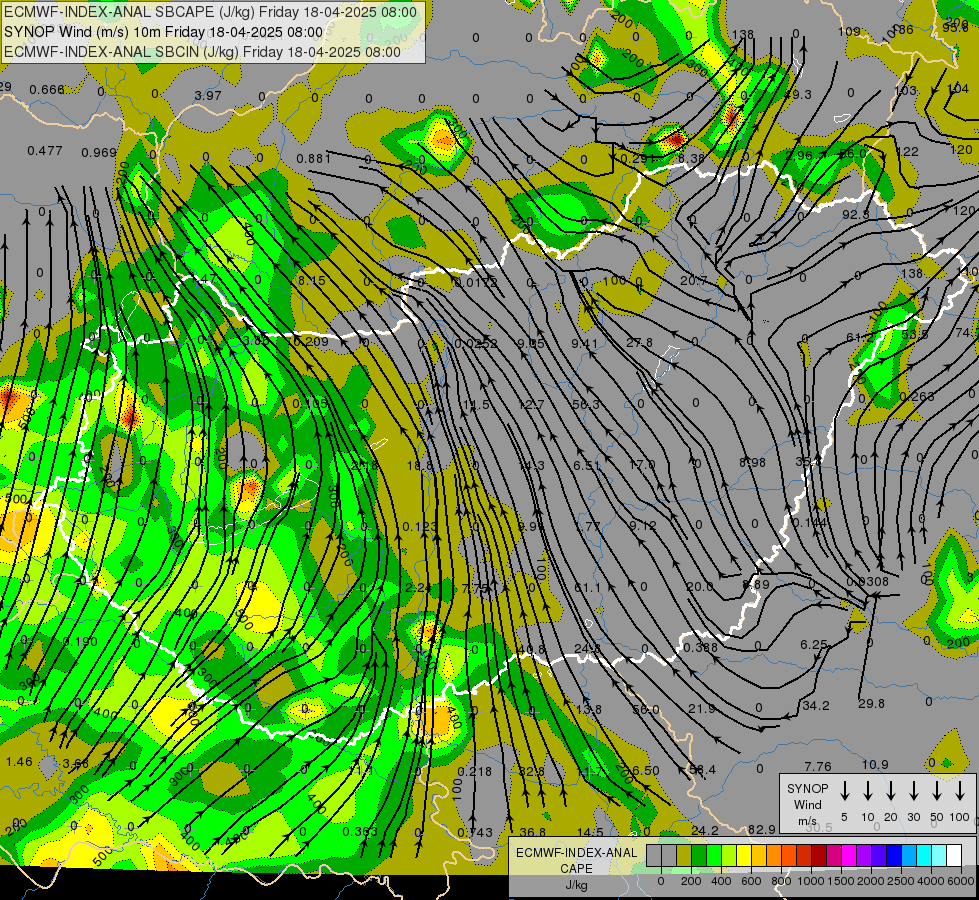Screen dimensions: 979x900
Task: Click the map value 8.98
Action: (752, 463)
